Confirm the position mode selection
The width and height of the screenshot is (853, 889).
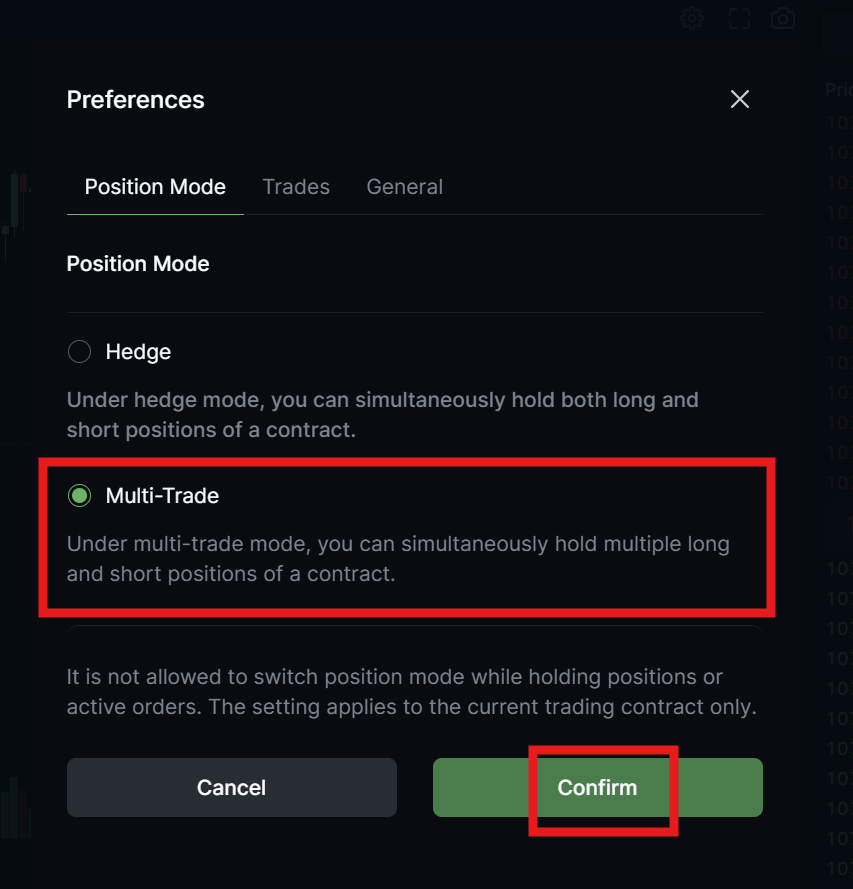point(597,787)
